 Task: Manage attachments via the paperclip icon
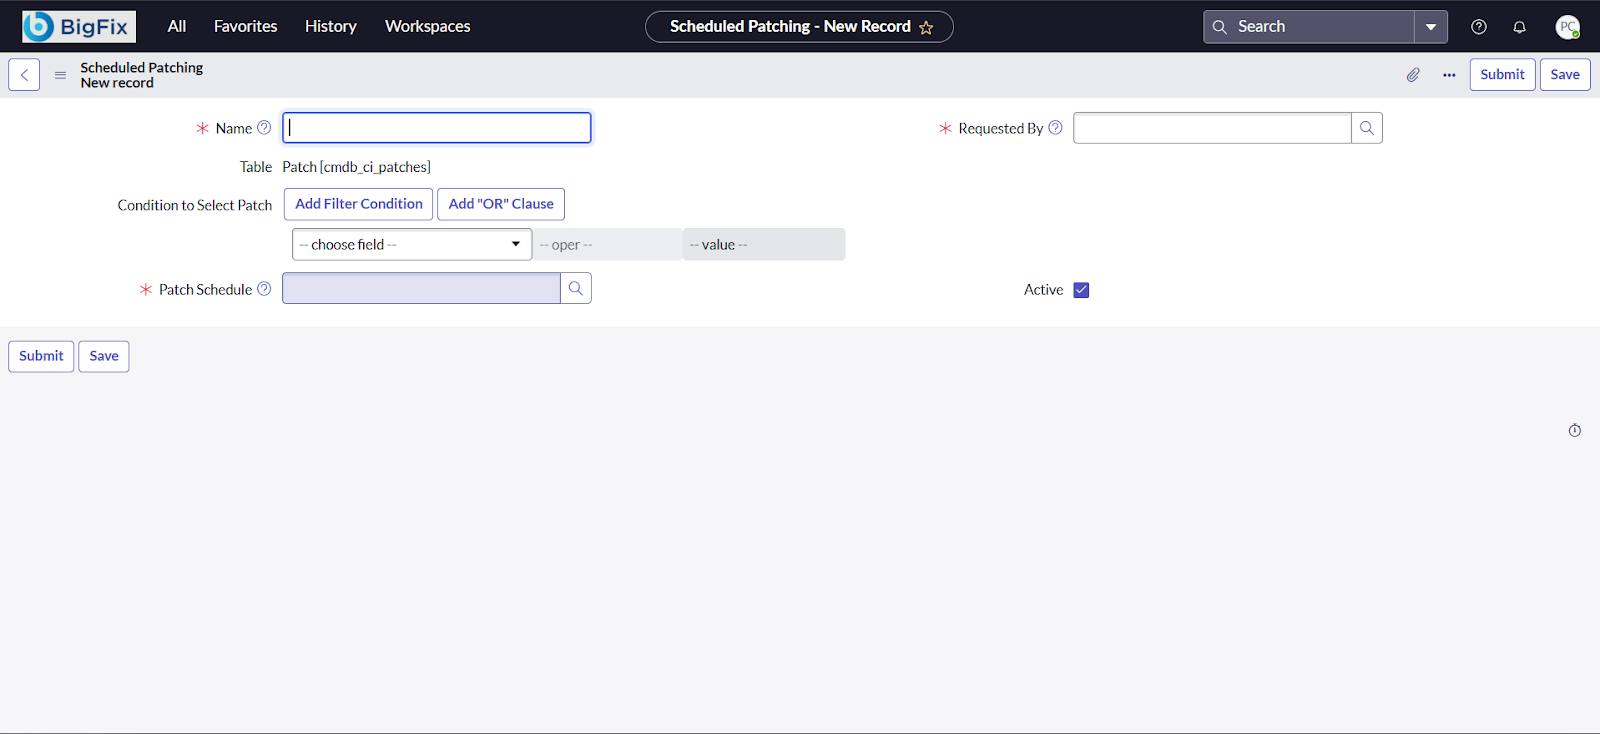pyautogui.click(x=1413, y=75)
